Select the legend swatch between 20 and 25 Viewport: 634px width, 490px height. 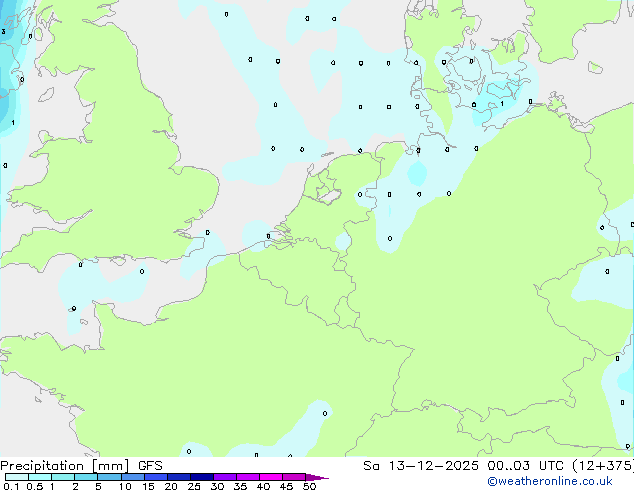pos(179,477)
